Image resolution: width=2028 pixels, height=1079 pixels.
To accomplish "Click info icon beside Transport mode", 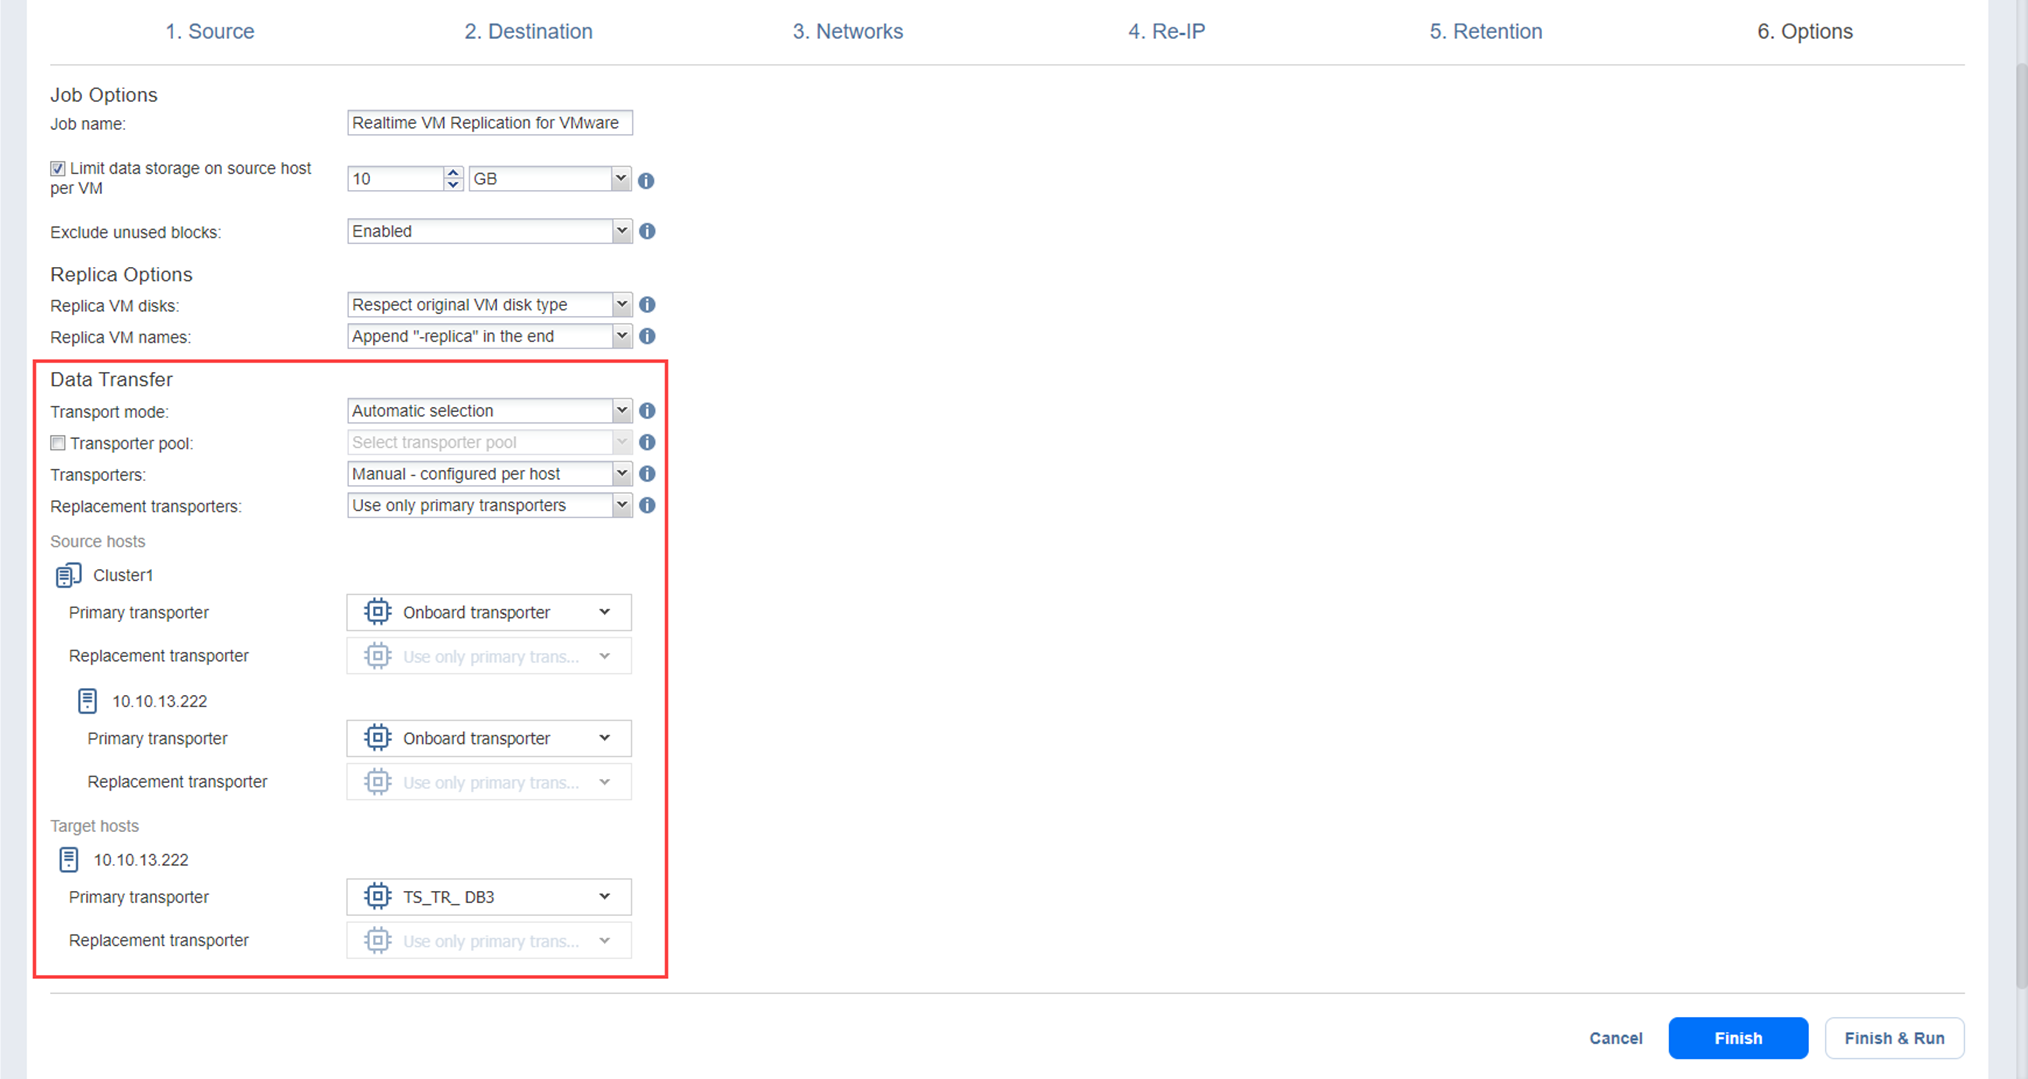I will coord(647,411).
